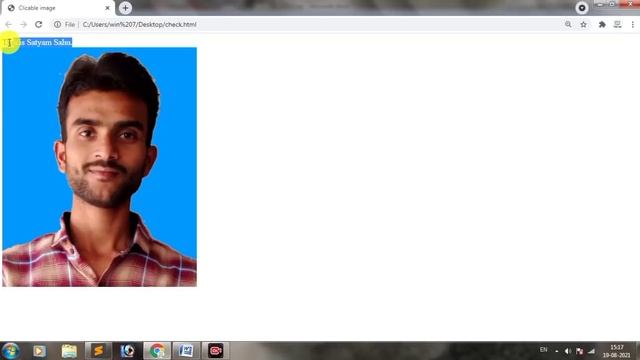Screen dimensions: 640x360
Task: Open the network signal tray icon
Action: (591, 351)
